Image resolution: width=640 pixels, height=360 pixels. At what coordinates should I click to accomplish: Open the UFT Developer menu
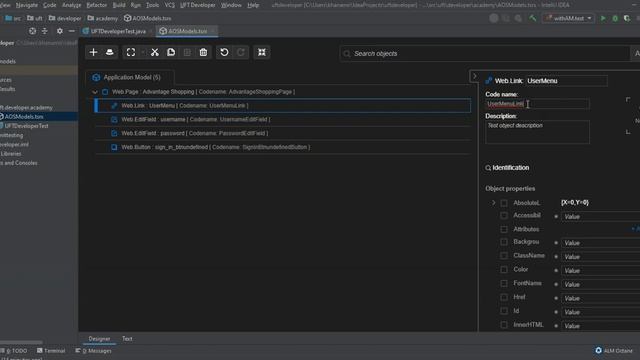pos(198,5)
